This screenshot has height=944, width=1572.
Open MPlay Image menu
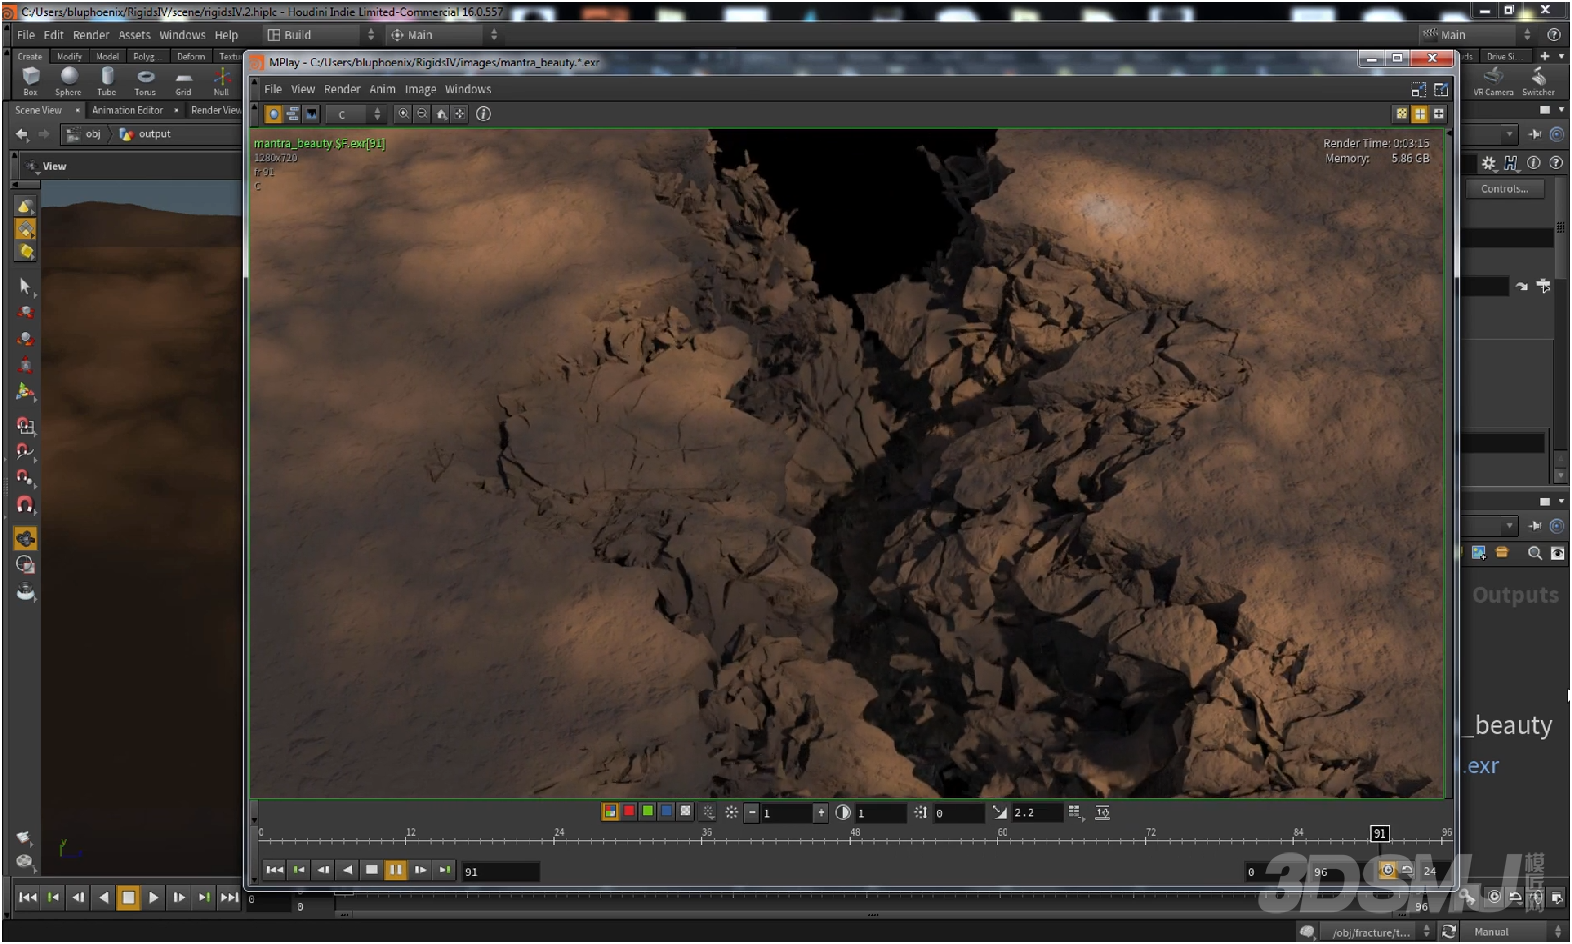click(420, 89)
